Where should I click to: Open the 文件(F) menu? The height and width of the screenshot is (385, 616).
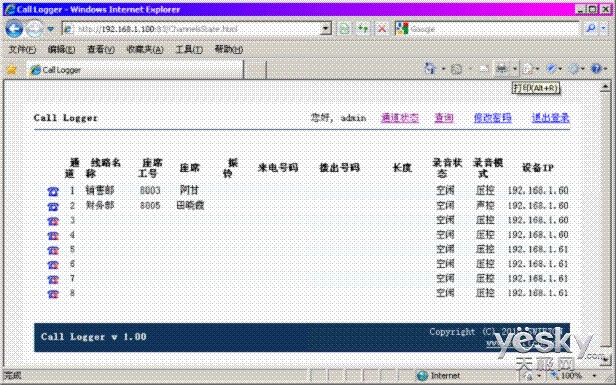pyautogui.click(x=22, y=50)
